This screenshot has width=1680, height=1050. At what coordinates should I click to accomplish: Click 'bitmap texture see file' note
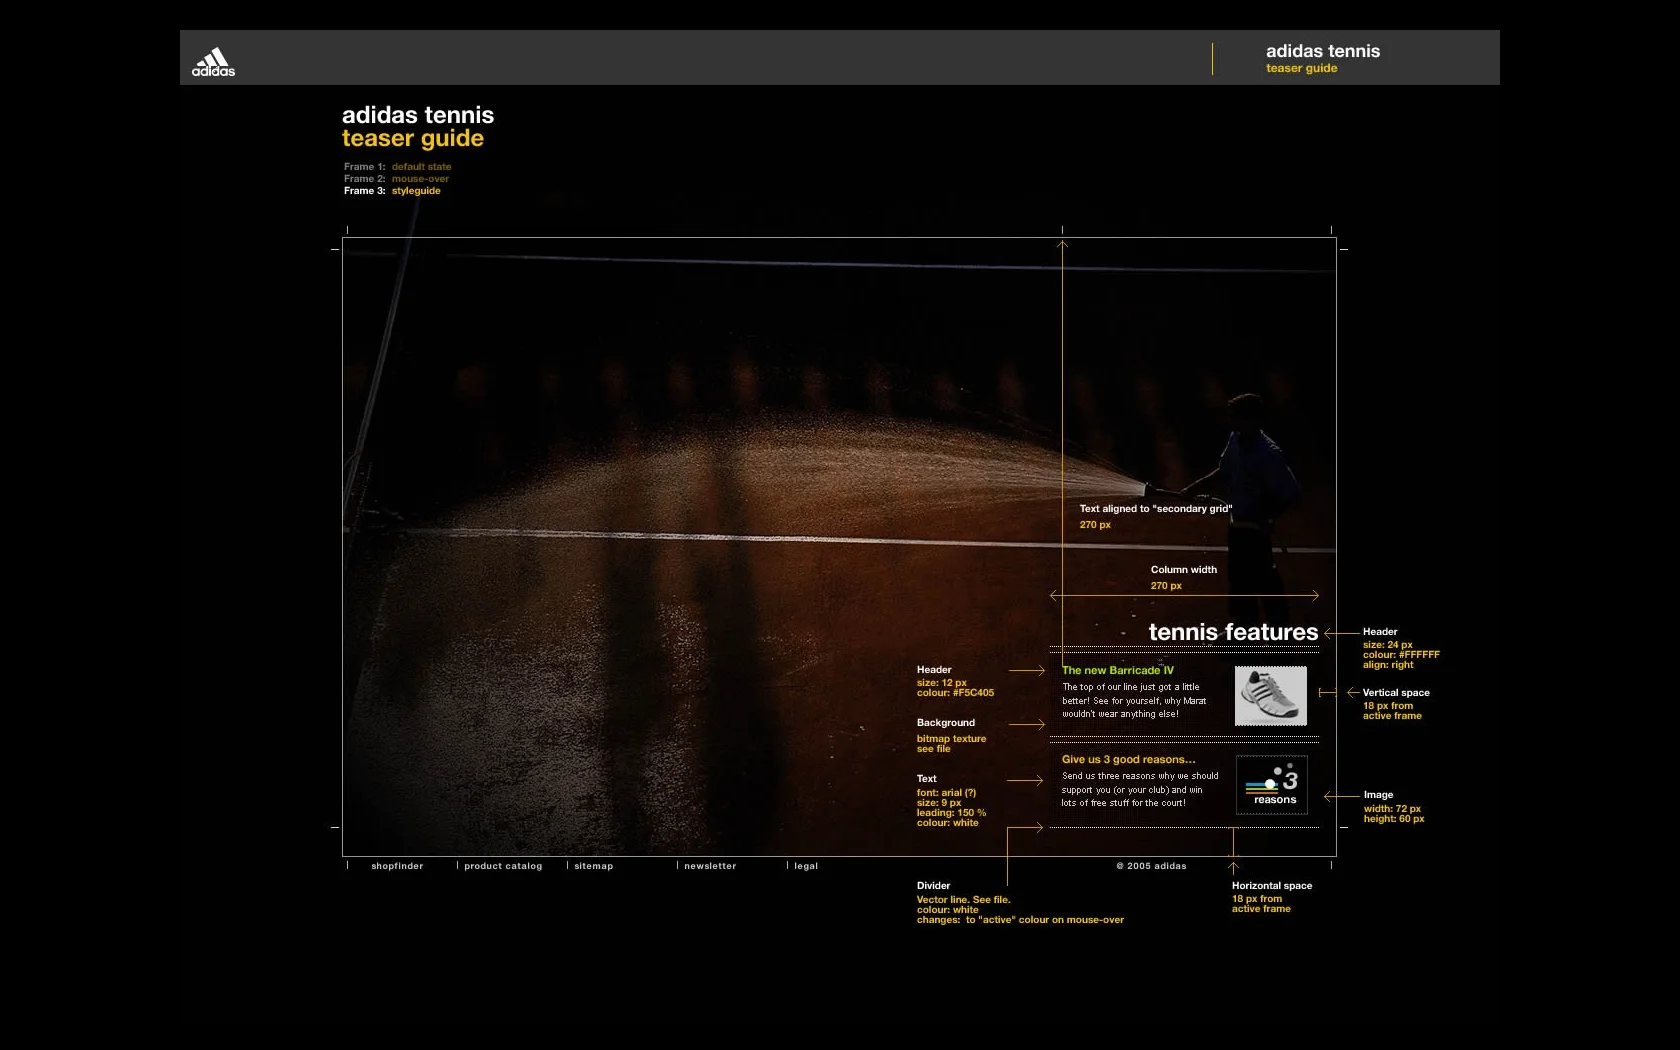[951, 744]
